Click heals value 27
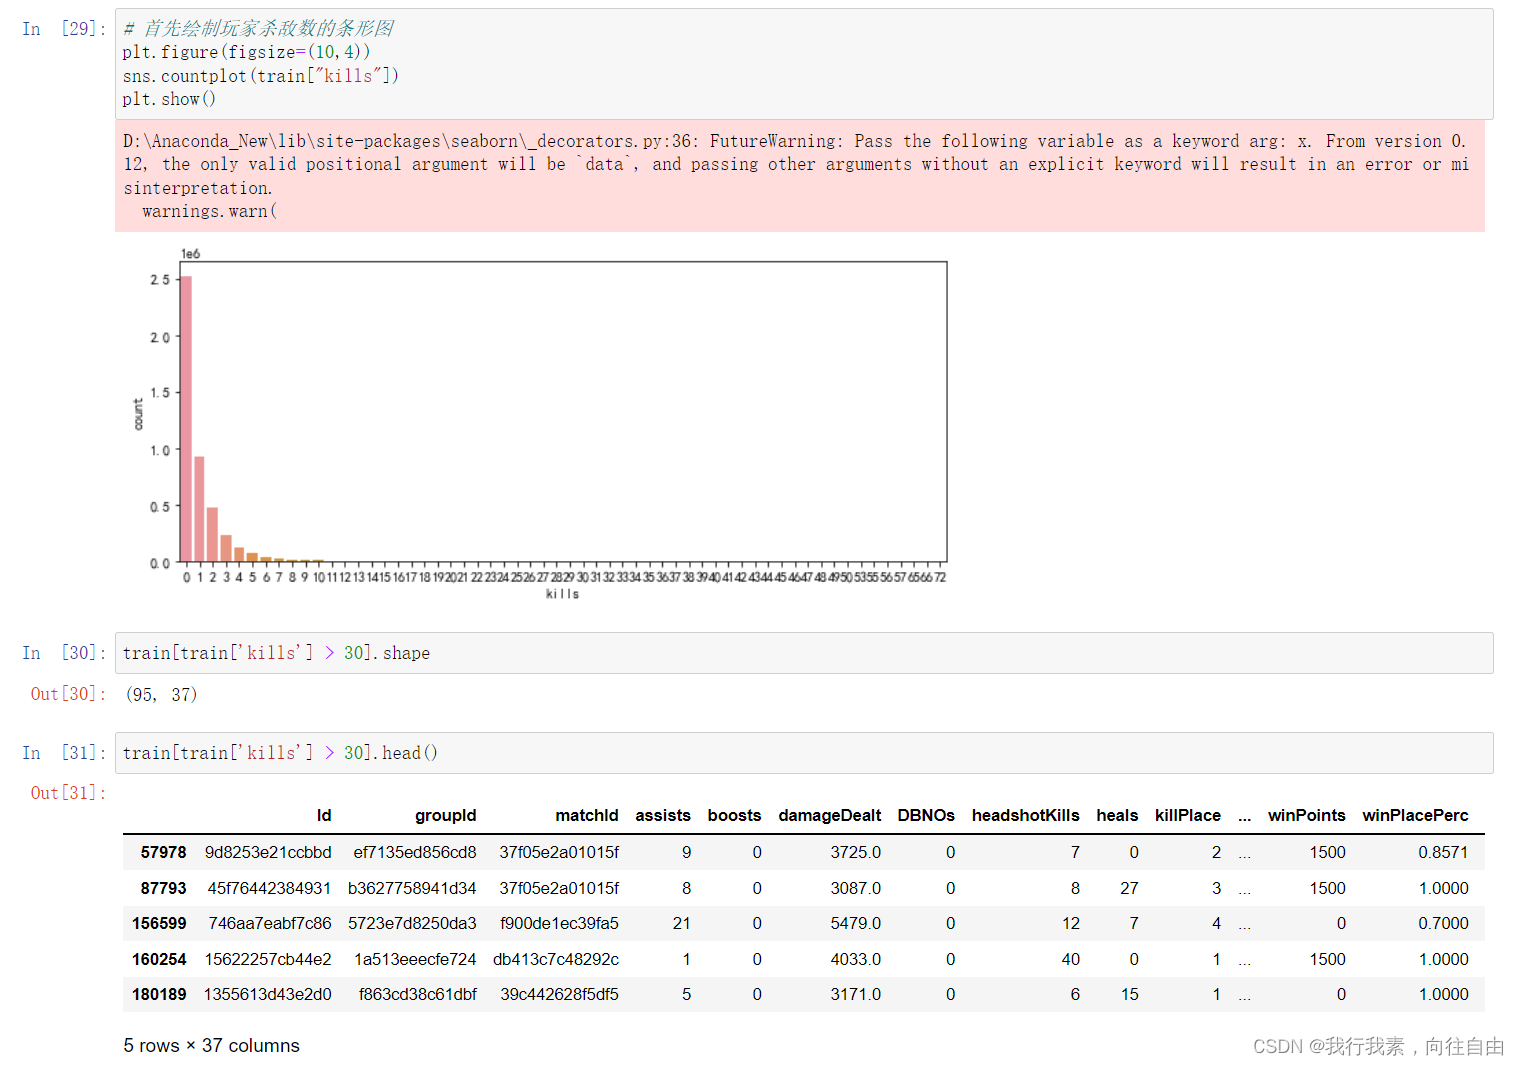 click(x=1129, y=889)
